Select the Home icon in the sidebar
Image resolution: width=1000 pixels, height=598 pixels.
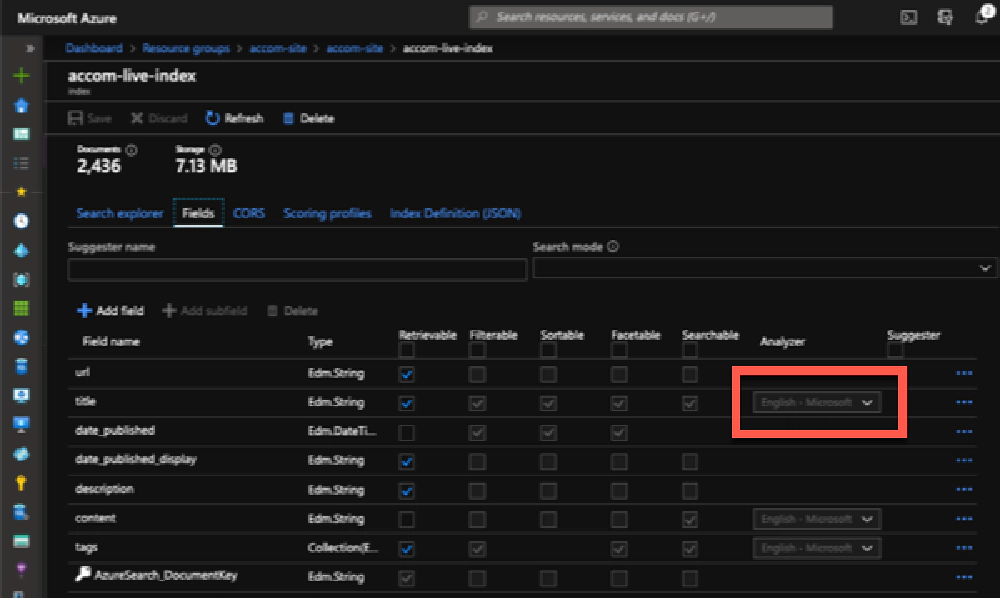pyautogui.click(x=20, y=104)
